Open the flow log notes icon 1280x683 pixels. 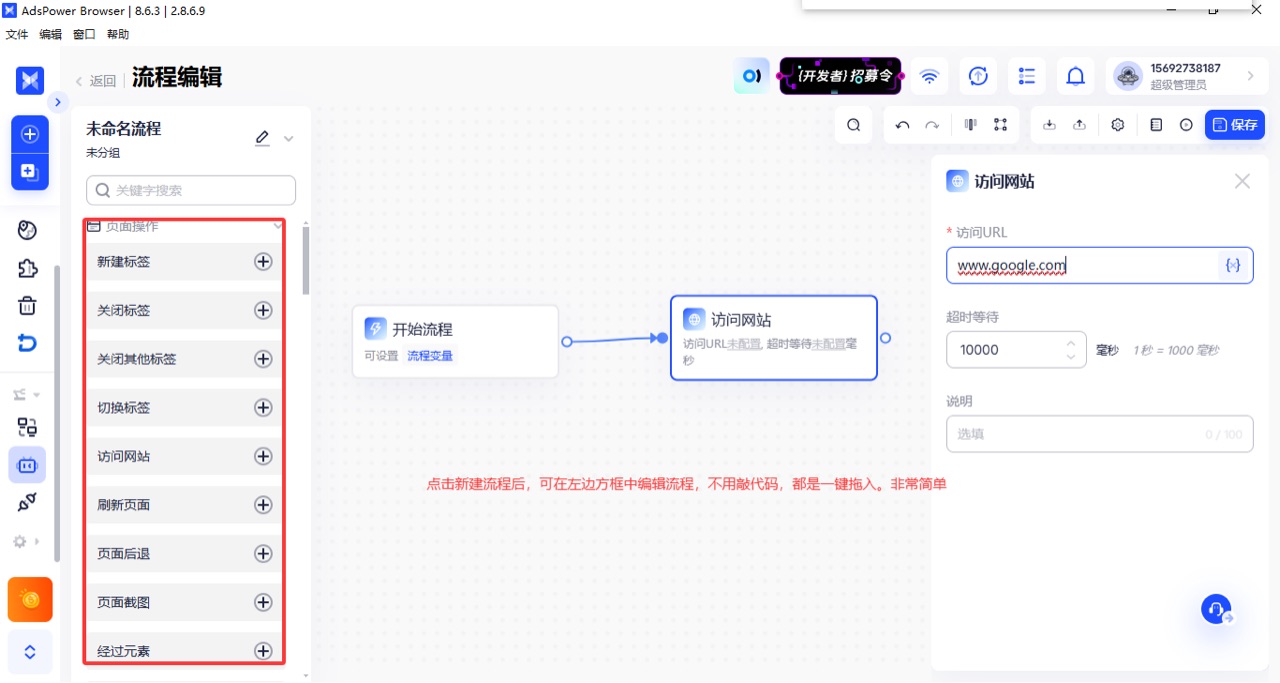tap(1156, 125)
